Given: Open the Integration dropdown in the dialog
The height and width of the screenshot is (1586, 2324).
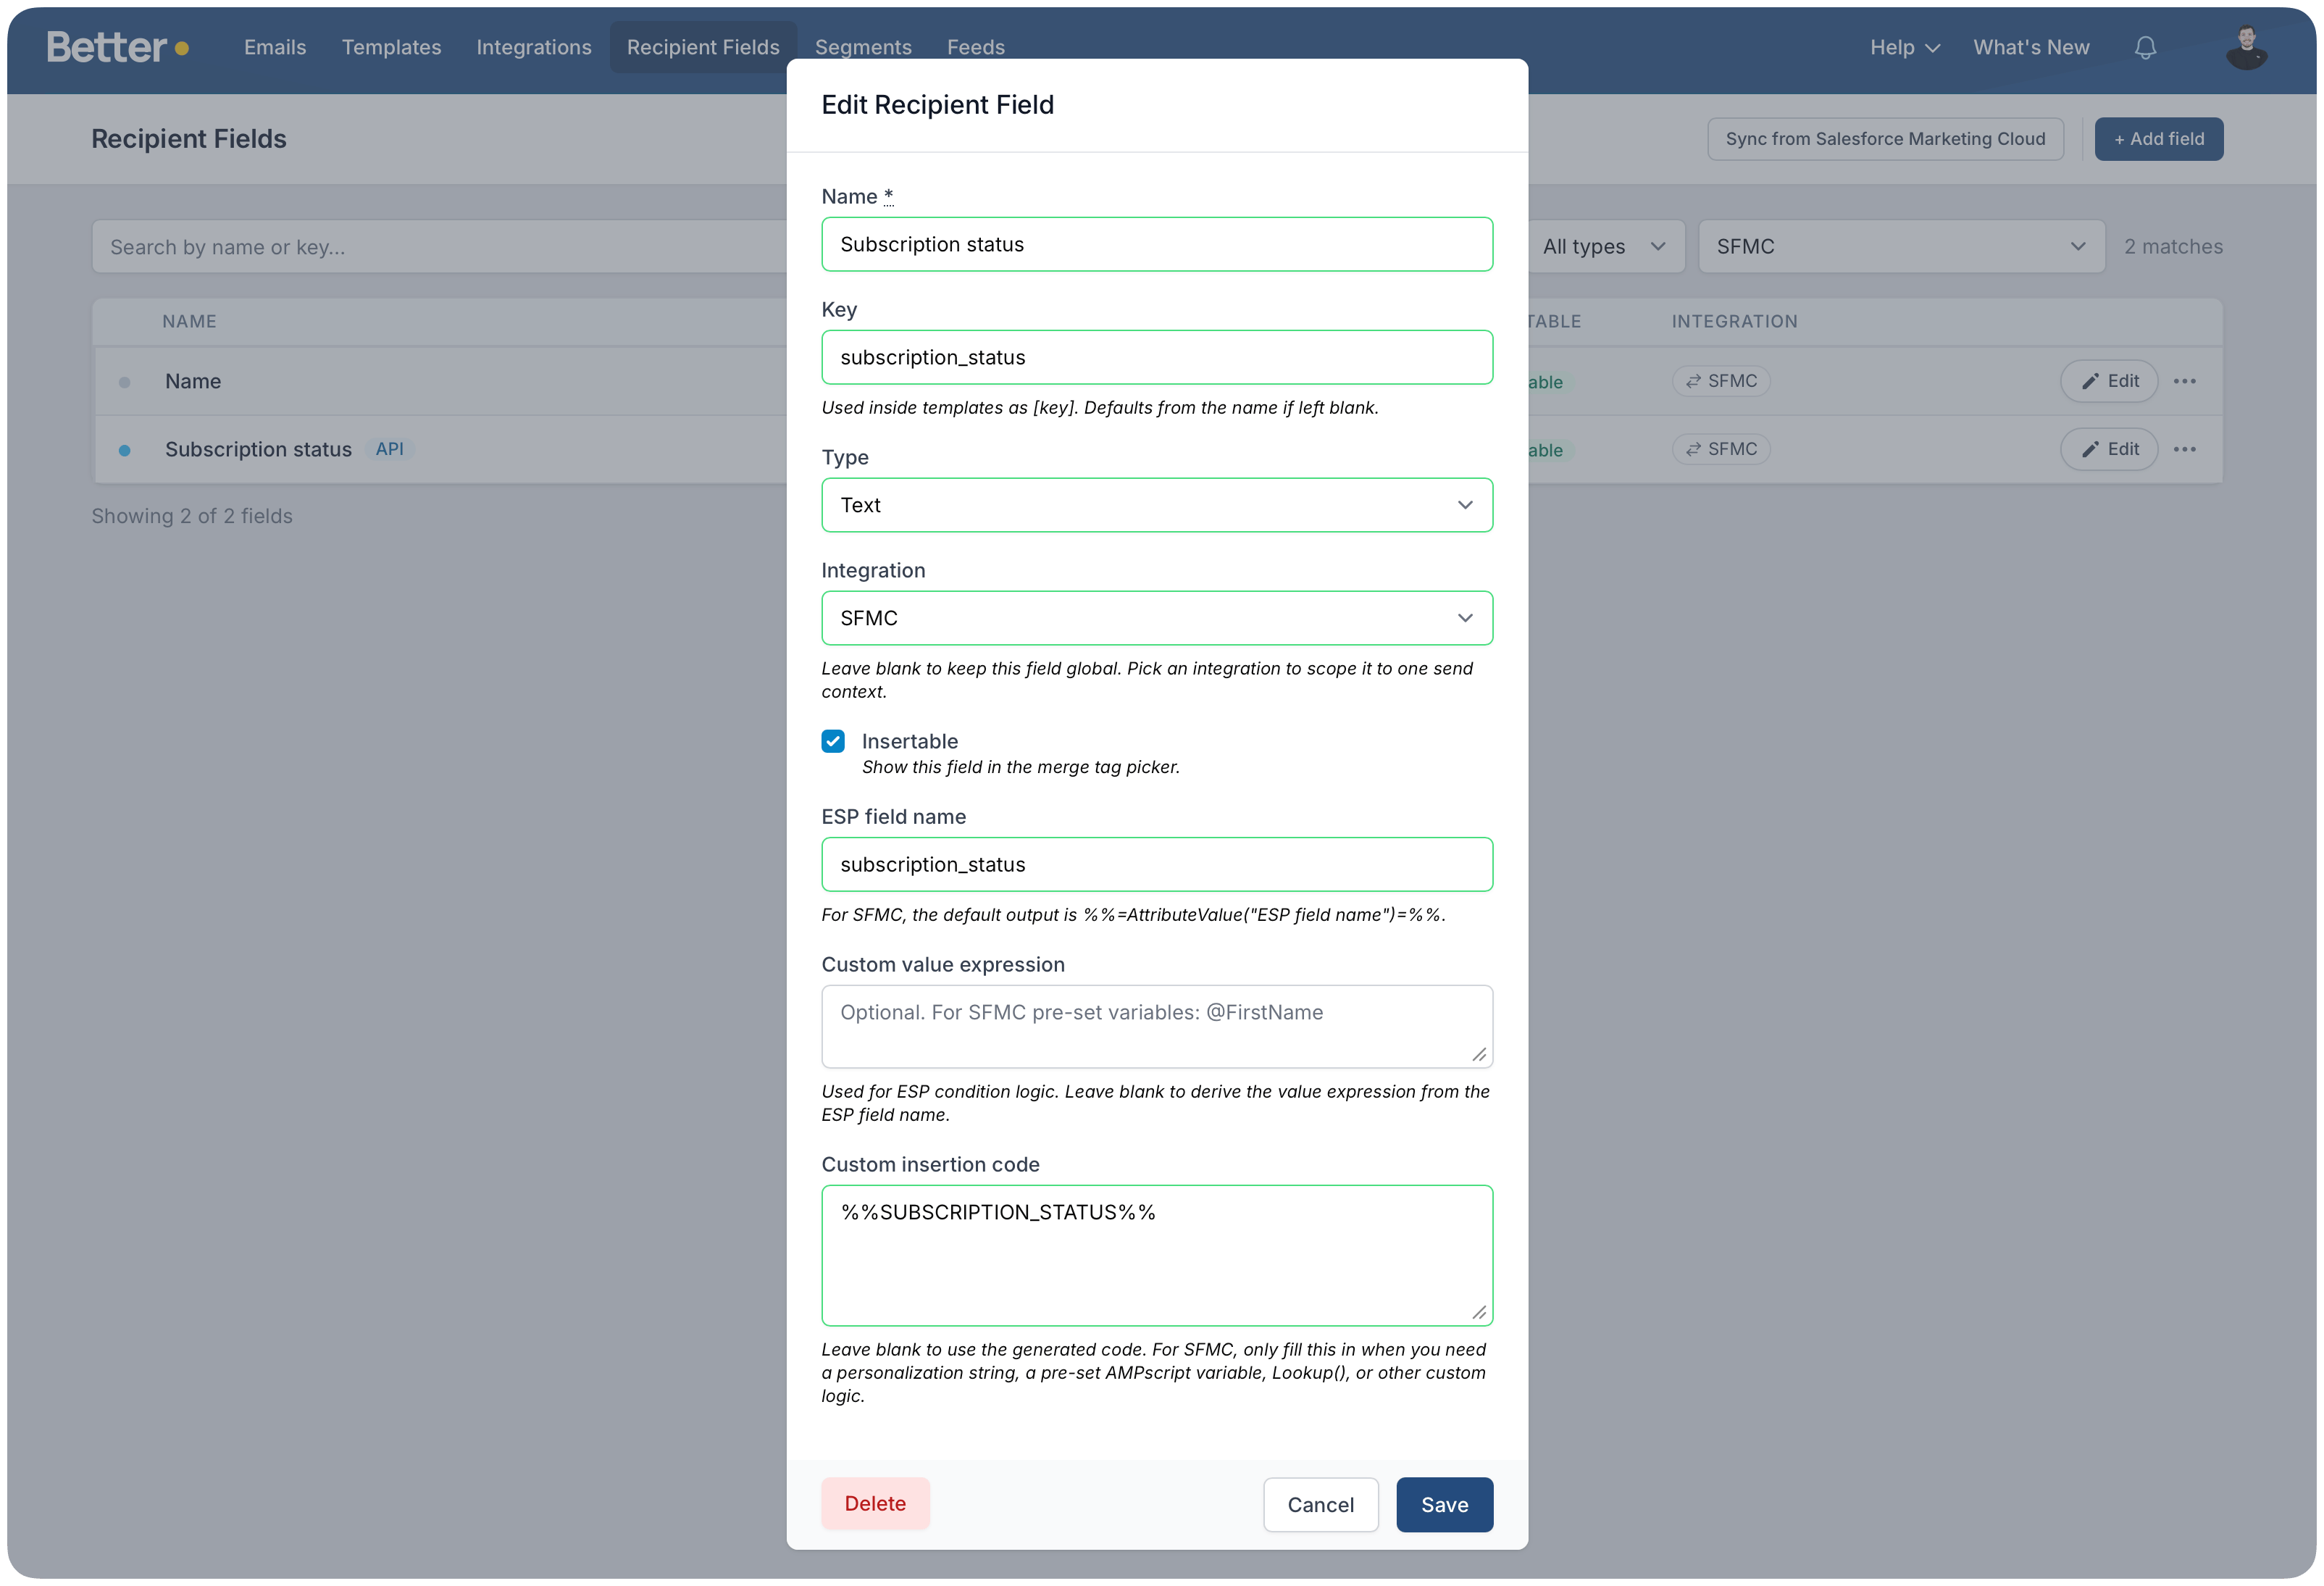Looking at the screenshot, I should 1157,618.
